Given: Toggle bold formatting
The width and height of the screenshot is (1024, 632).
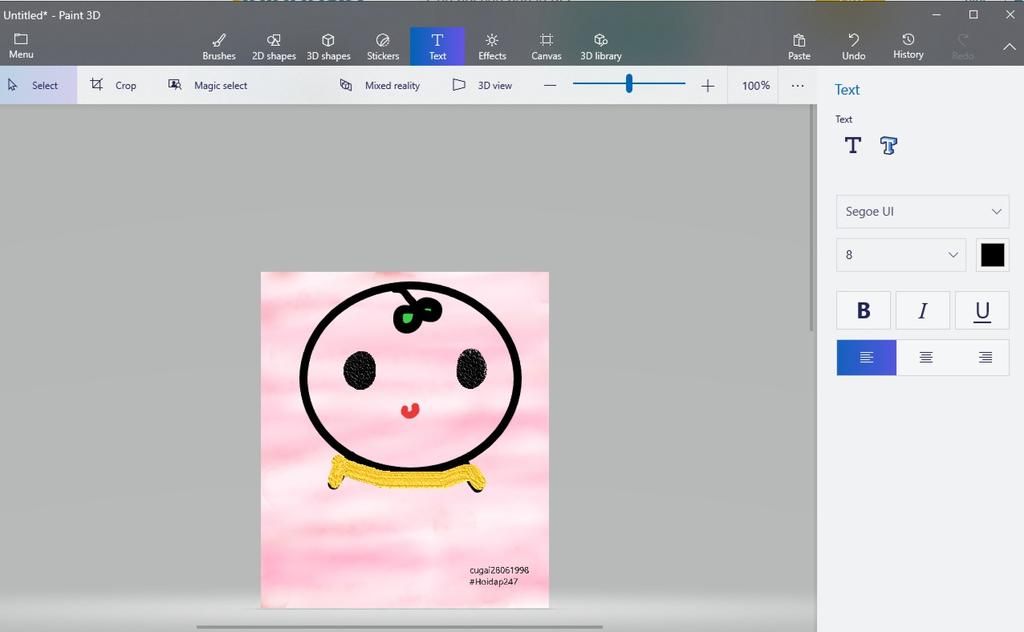Looking at the screenshot, I should point(863,311).
